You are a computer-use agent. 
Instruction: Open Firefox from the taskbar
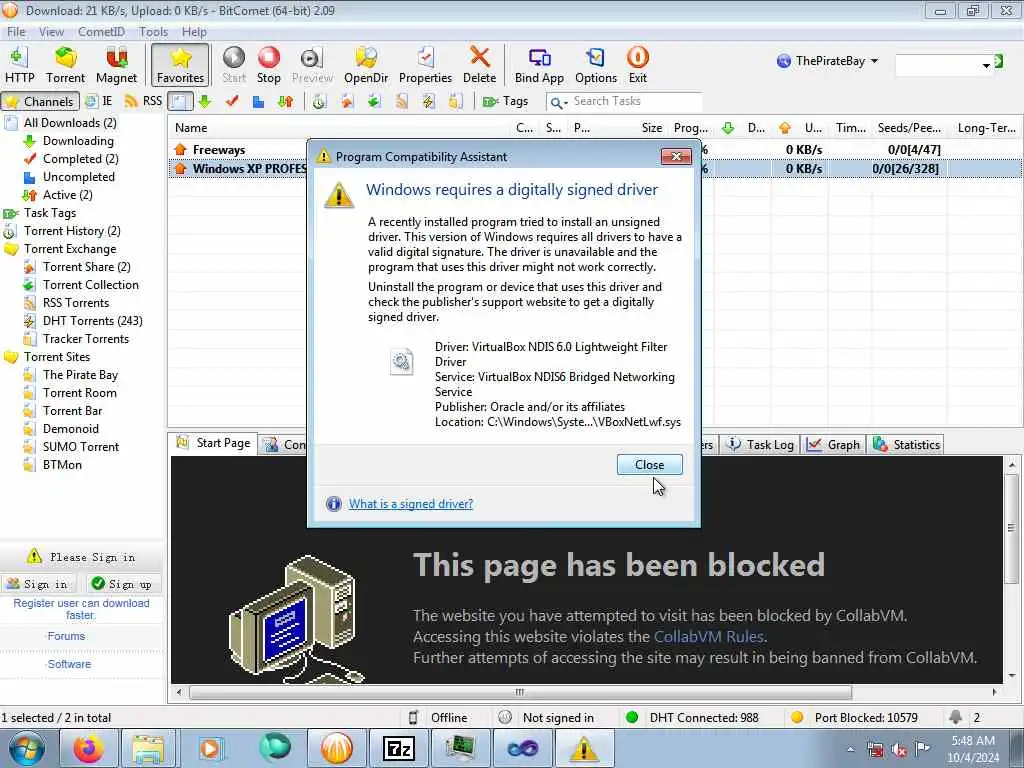click(88, 748)
